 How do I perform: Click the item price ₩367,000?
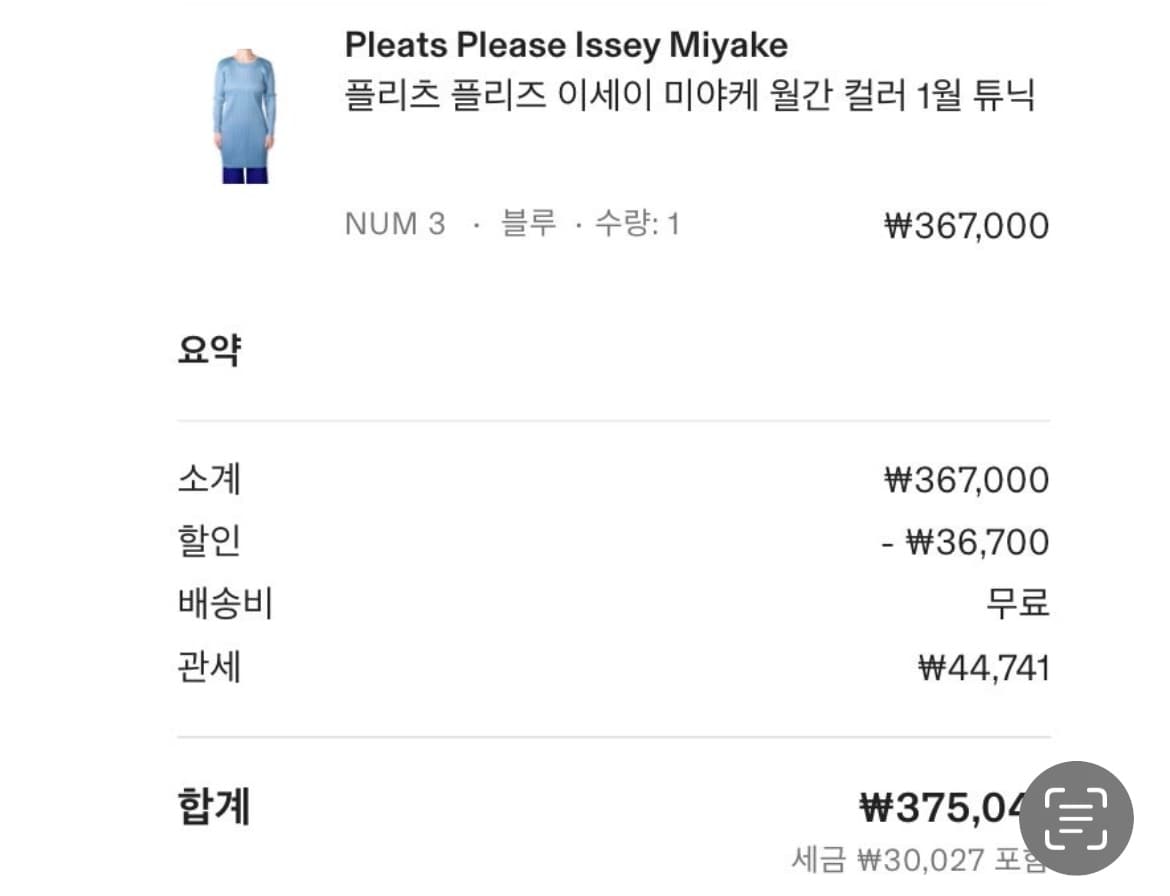pos(966,226)
